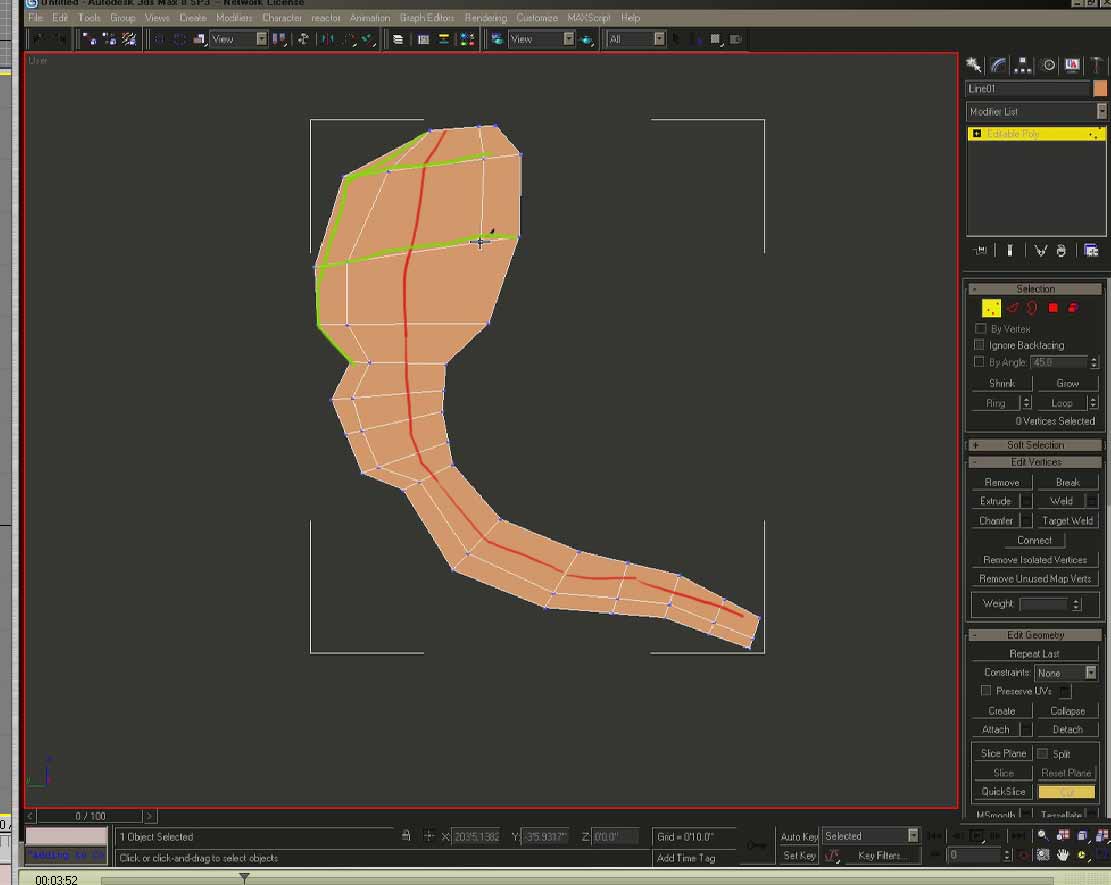
Task: Select Border sub-object level icon
Action: [x=1032, y=309]
